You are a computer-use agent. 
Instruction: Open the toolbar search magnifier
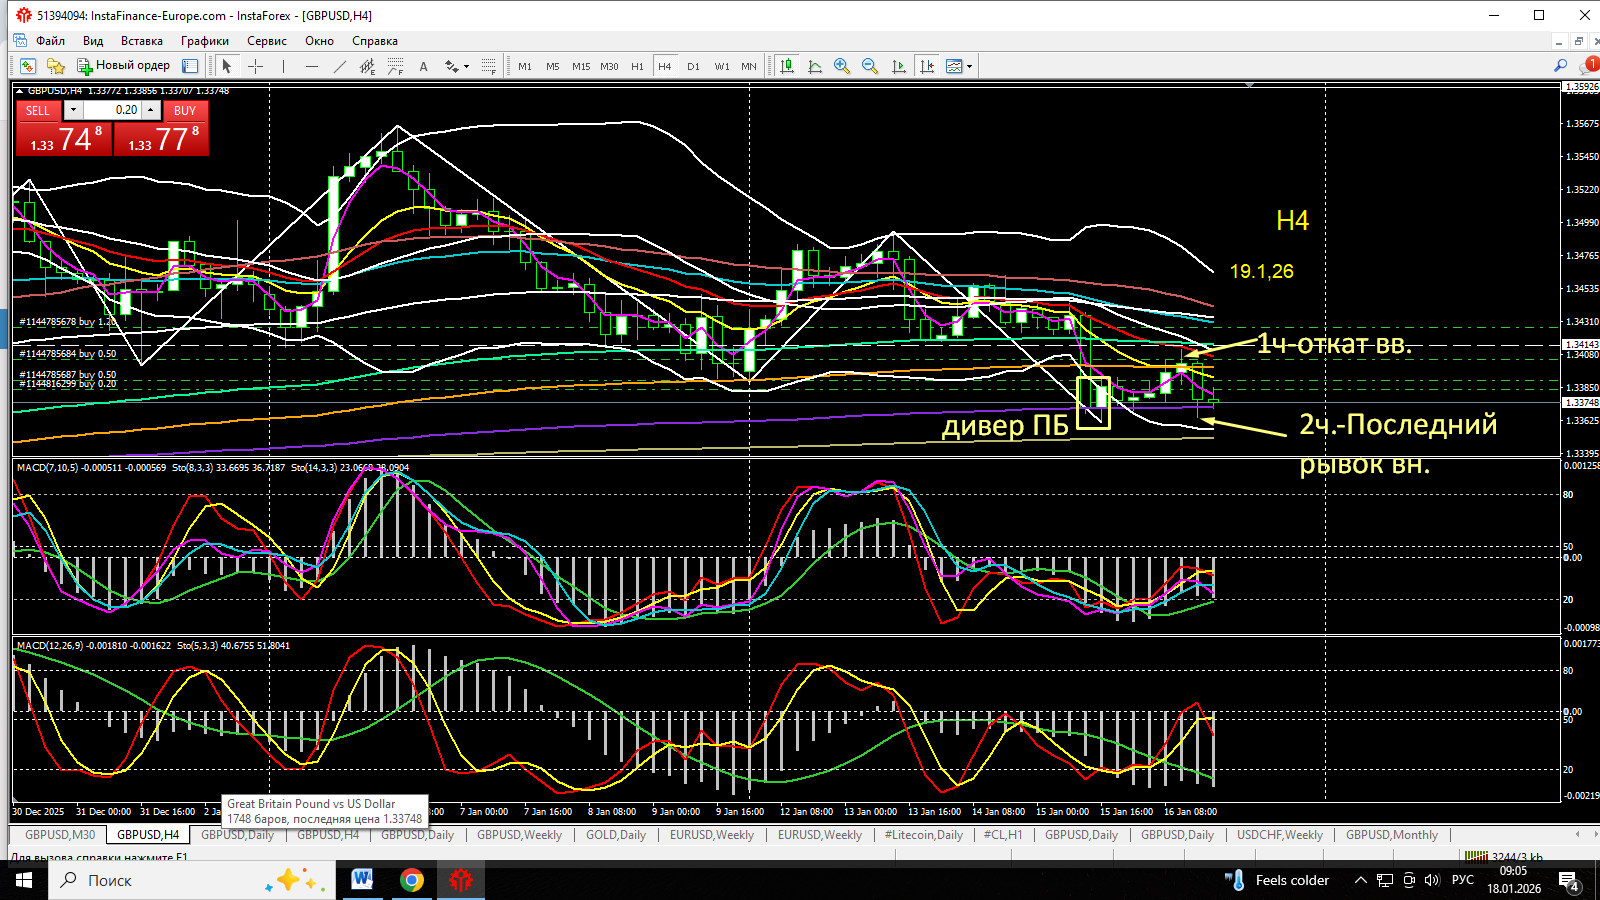click(x=1560, y=65)
